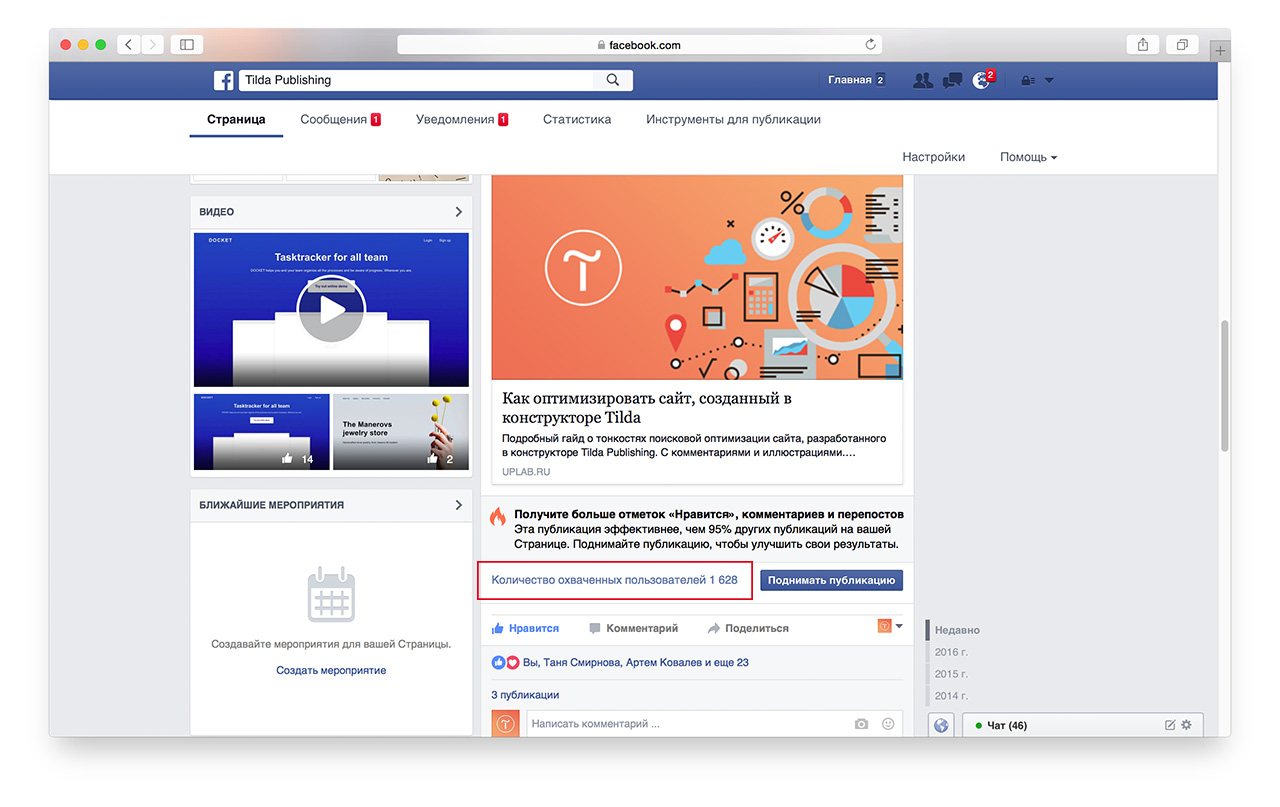
Task: Click the search magnifier icon
Action: pos(613,80)
